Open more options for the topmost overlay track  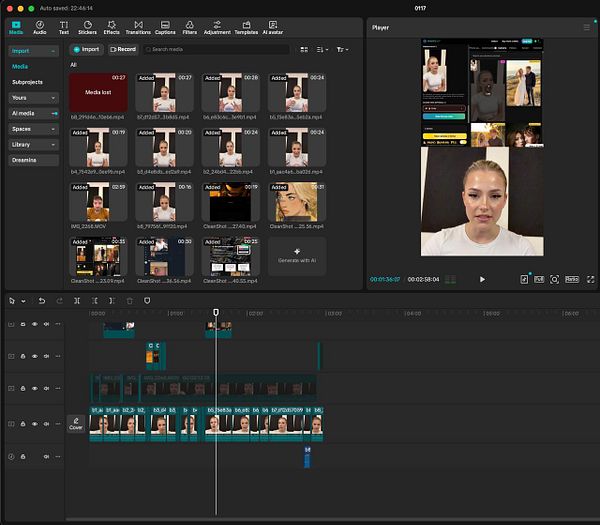[x=58, y=324]
